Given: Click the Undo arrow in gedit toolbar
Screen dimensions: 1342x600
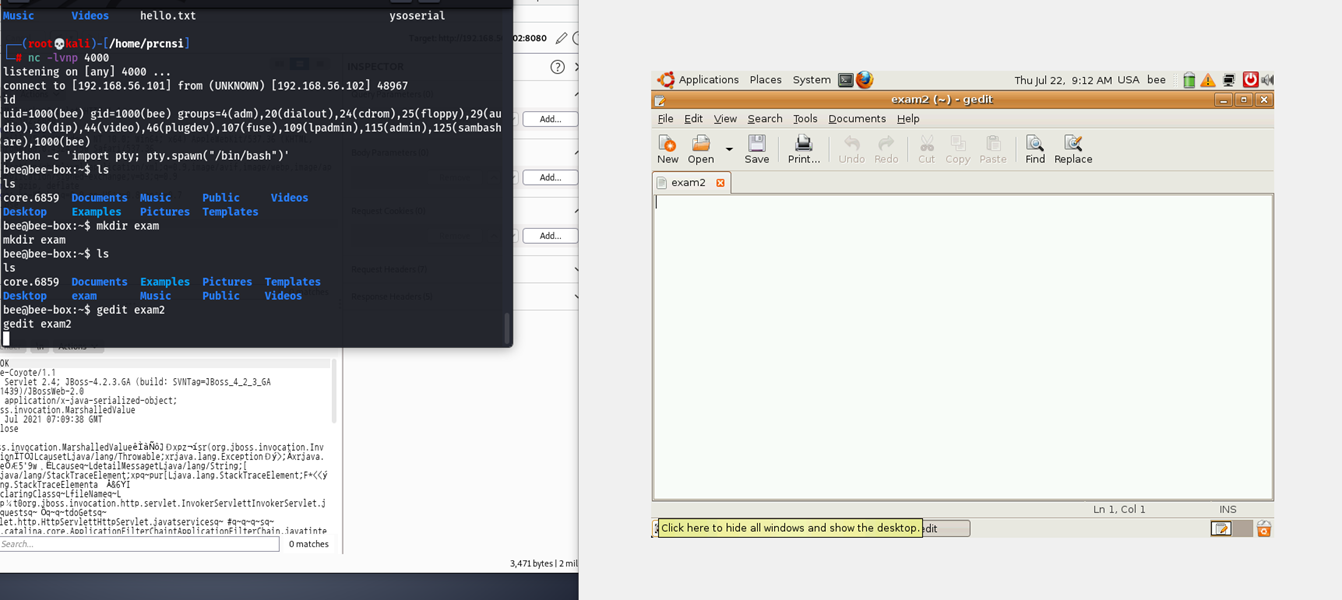Looking at the screenshot, I should tap(851, 149).
